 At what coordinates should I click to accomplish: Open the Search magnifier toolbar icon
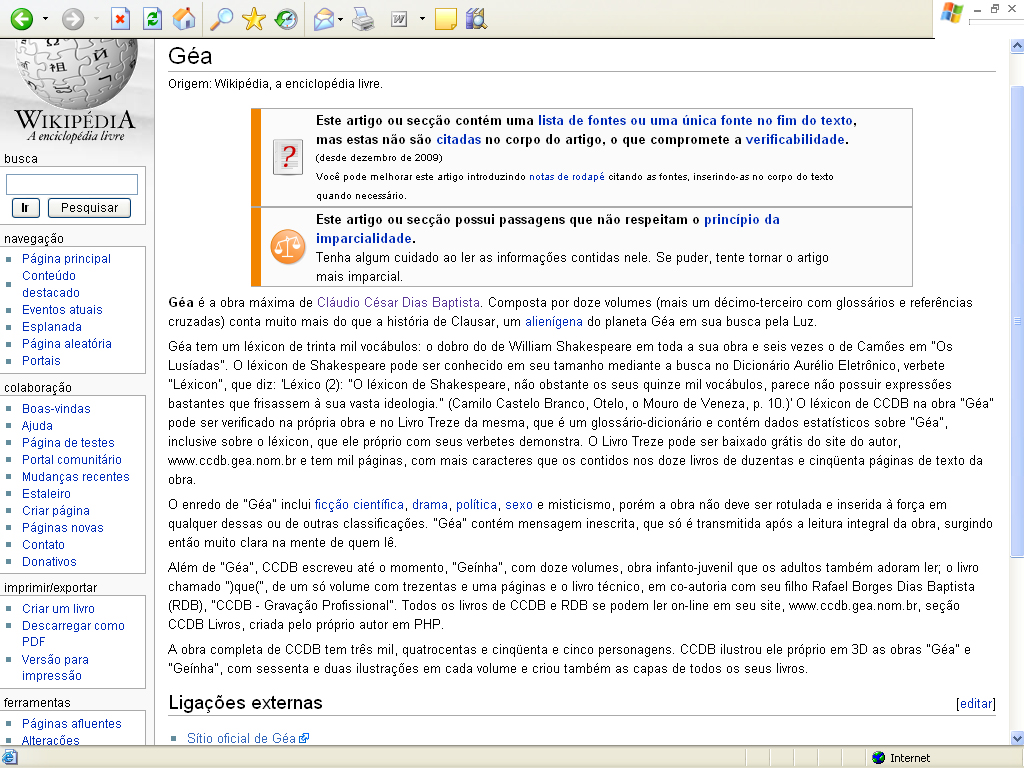pyautogui.click(x=221, y=19)
